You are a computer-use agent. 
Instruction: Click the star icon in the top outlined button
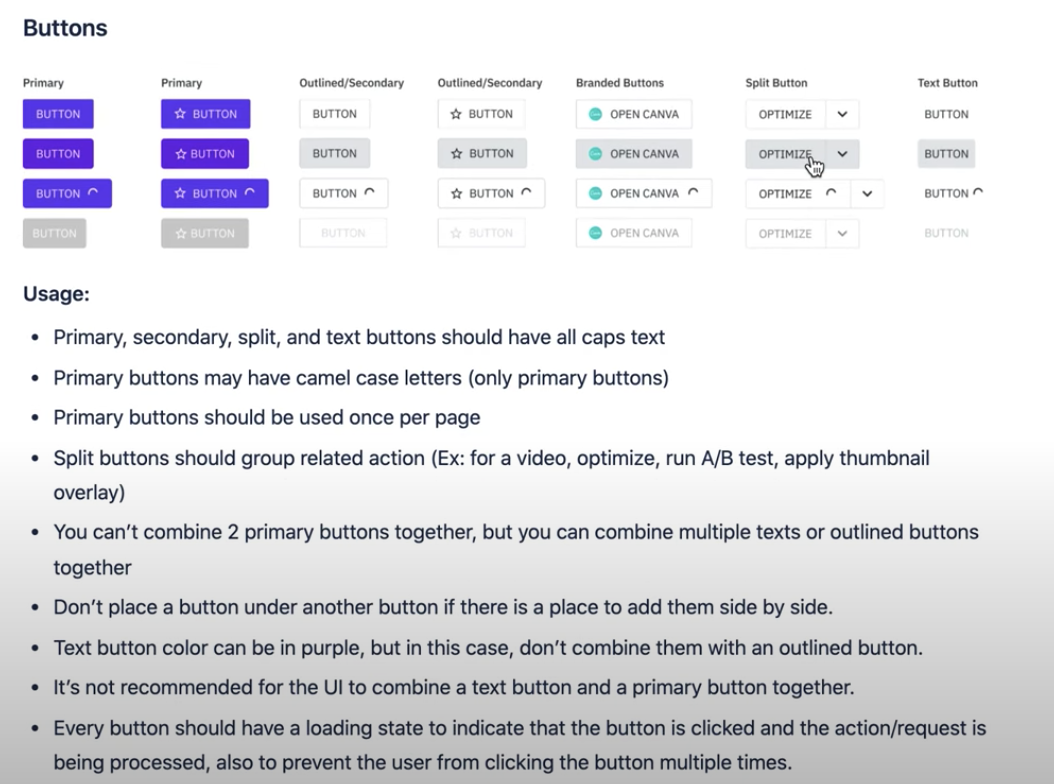pyautogui.click(x=456, y=114)
